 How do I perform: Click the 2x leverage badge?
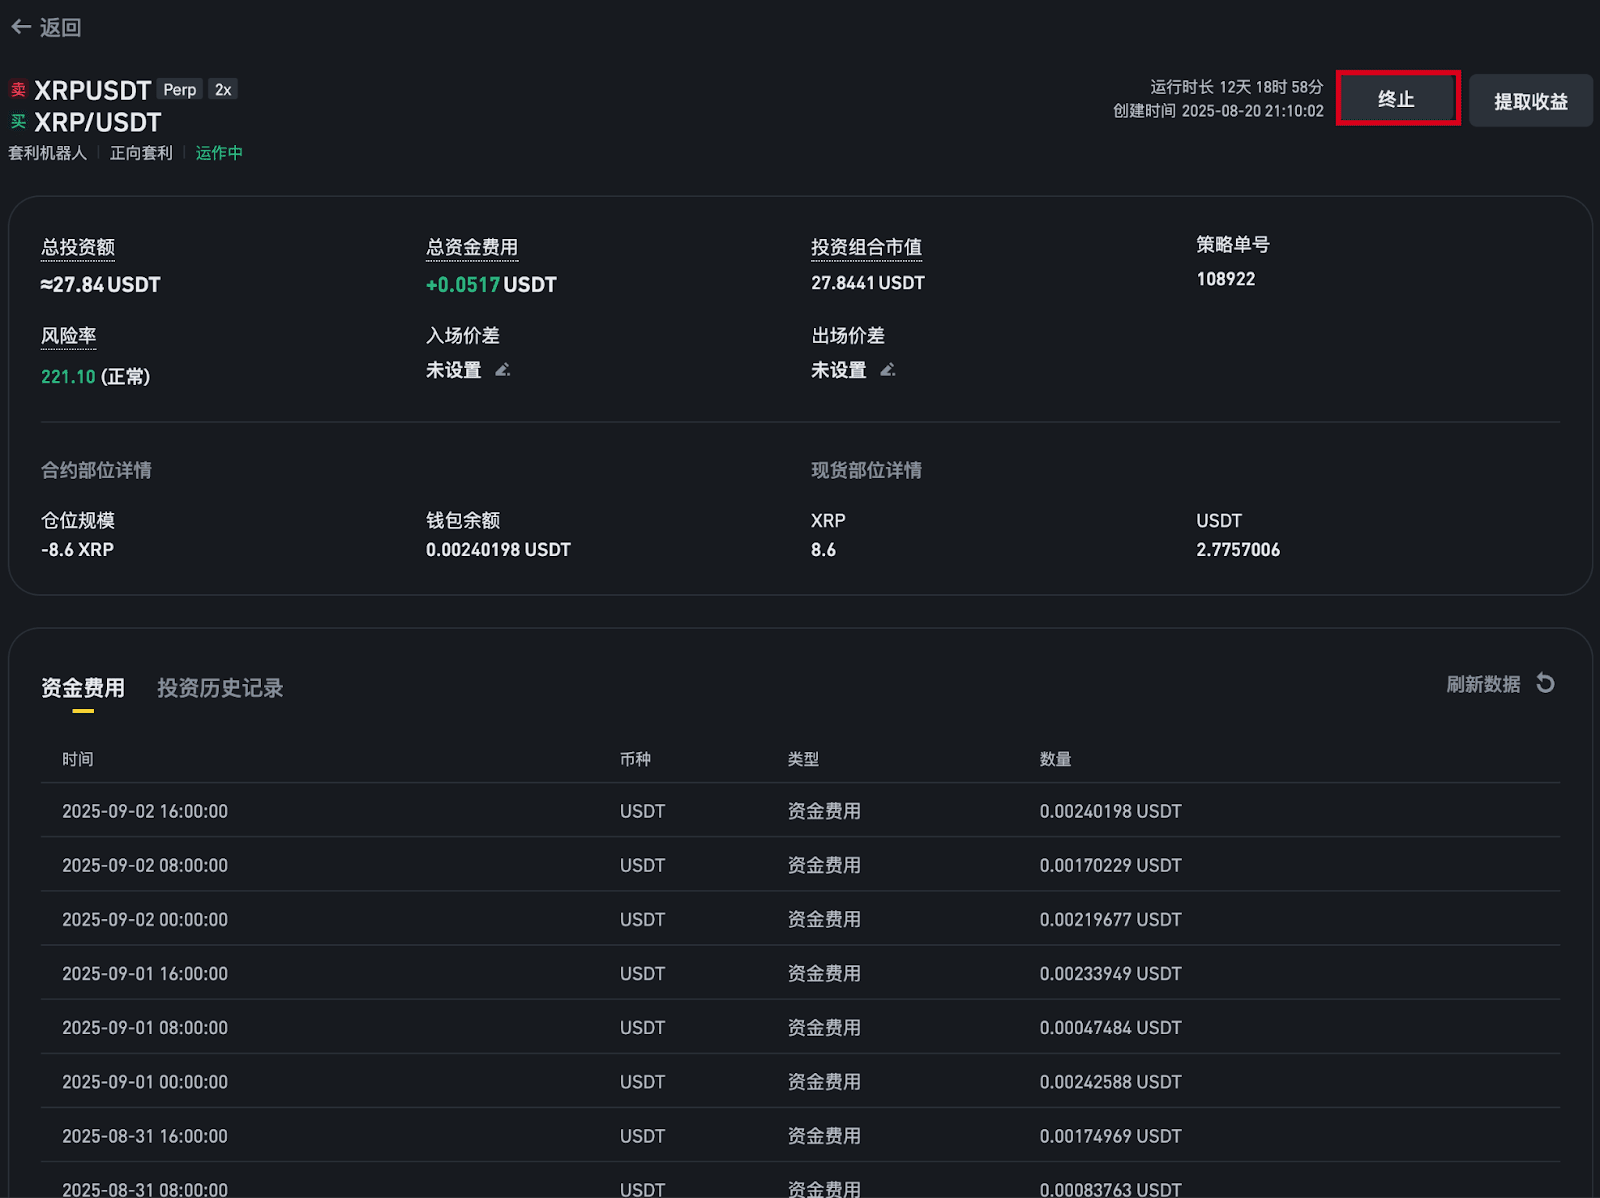click(x=222, y=89)
